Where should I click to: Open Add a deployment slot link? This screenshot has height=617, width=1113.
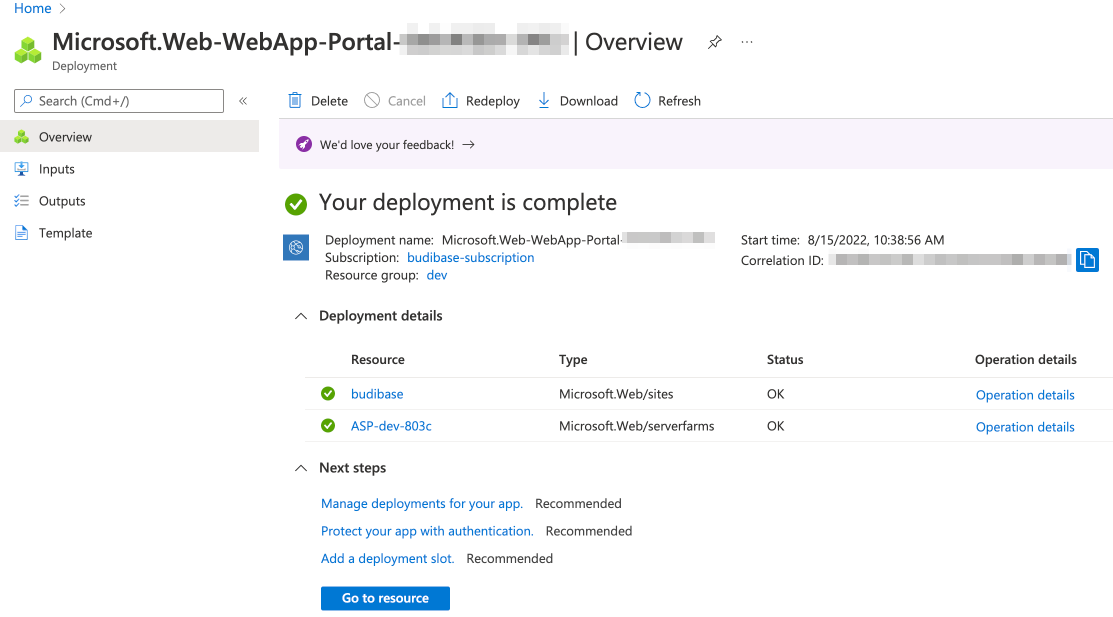point(388,559)
